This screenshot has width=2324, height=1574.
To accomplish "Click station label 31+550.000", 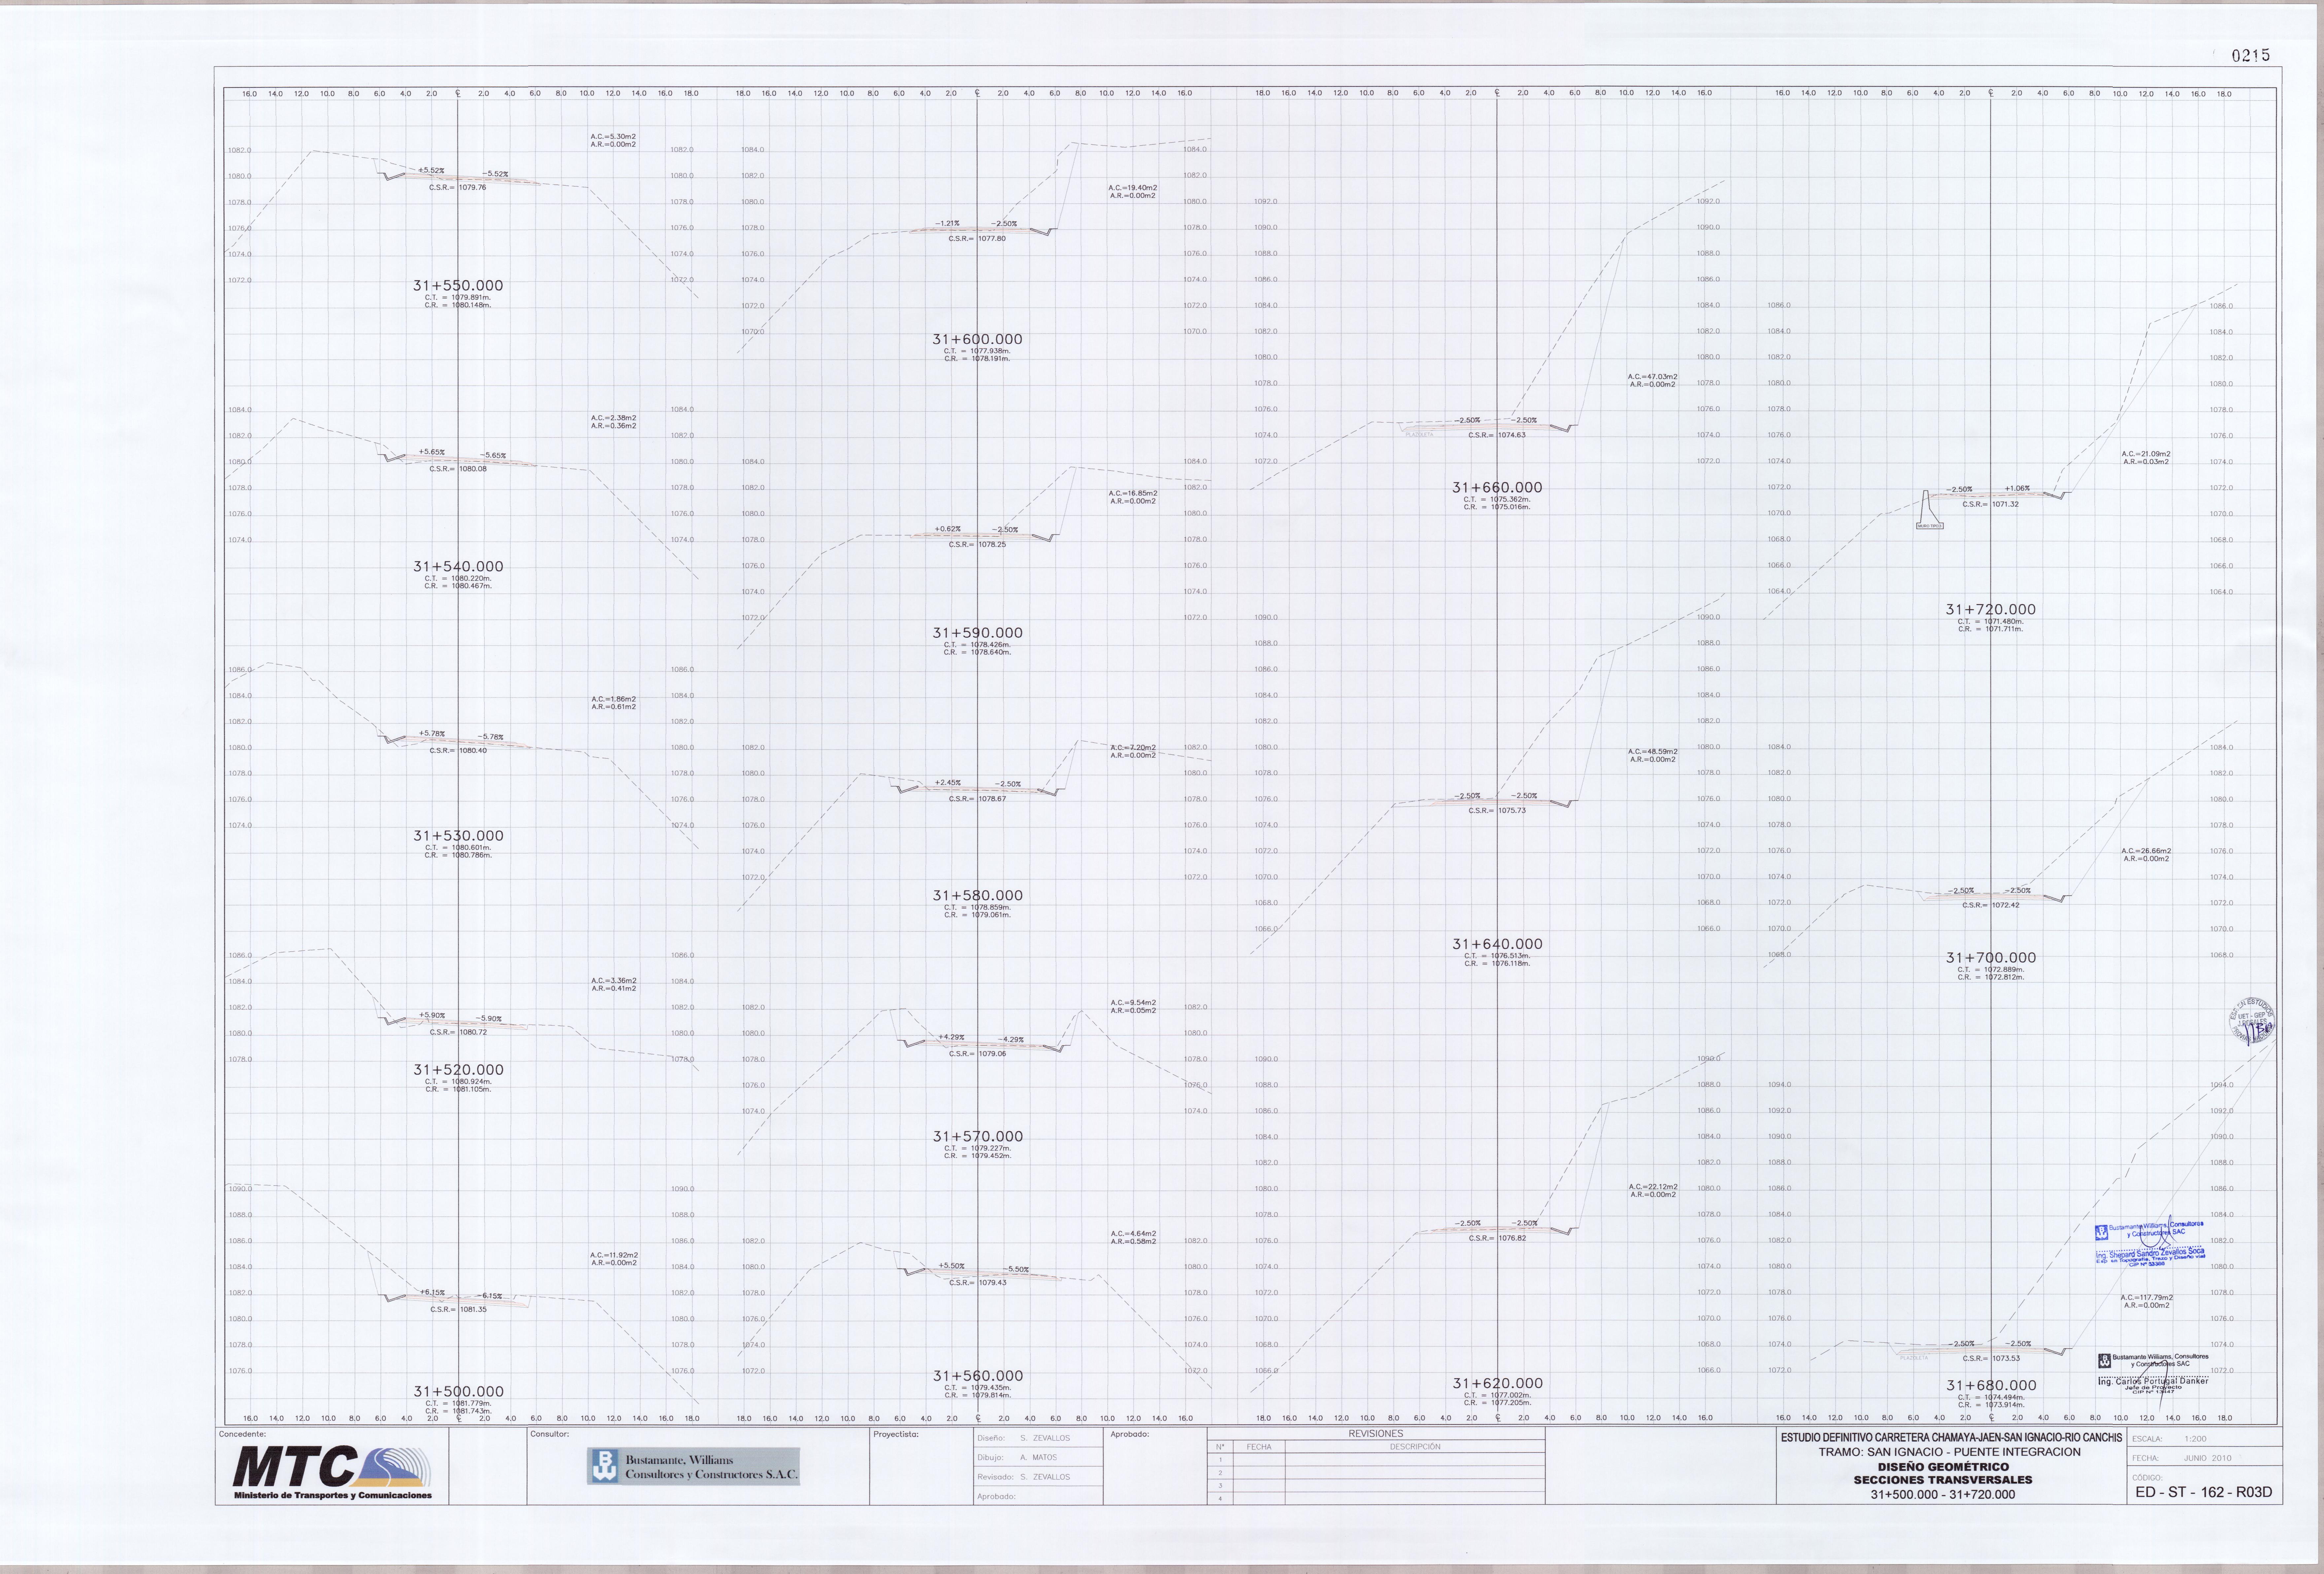I will [x=458, y=286].
